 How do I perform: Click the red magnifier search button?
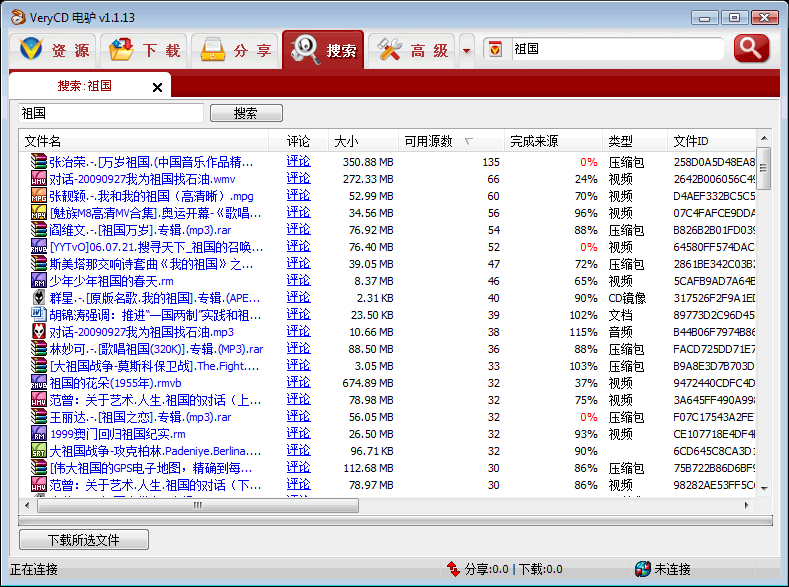751,48
